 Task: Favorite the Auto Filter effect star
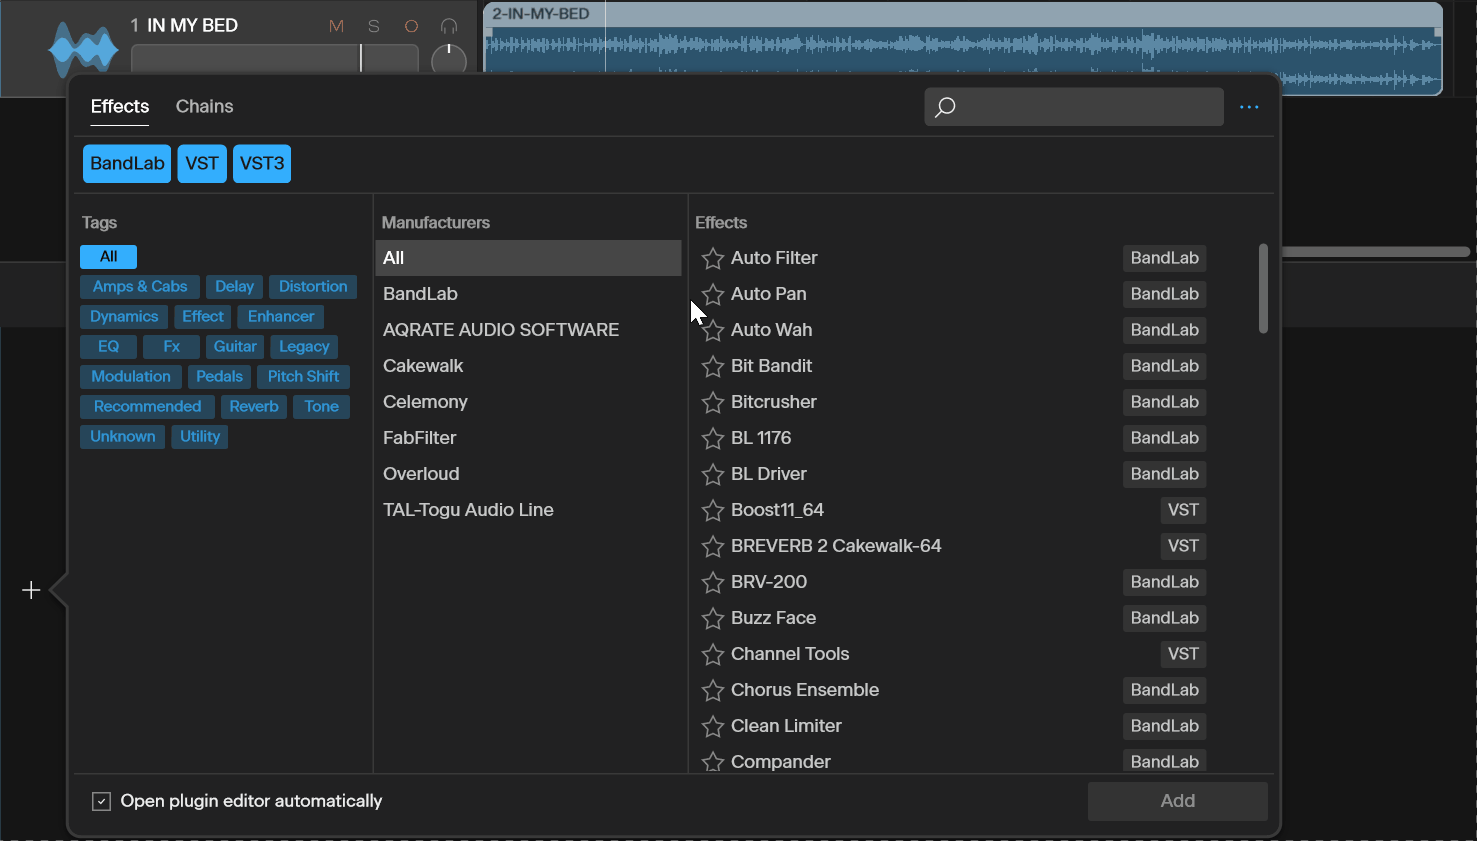click(x=712, y=259)
